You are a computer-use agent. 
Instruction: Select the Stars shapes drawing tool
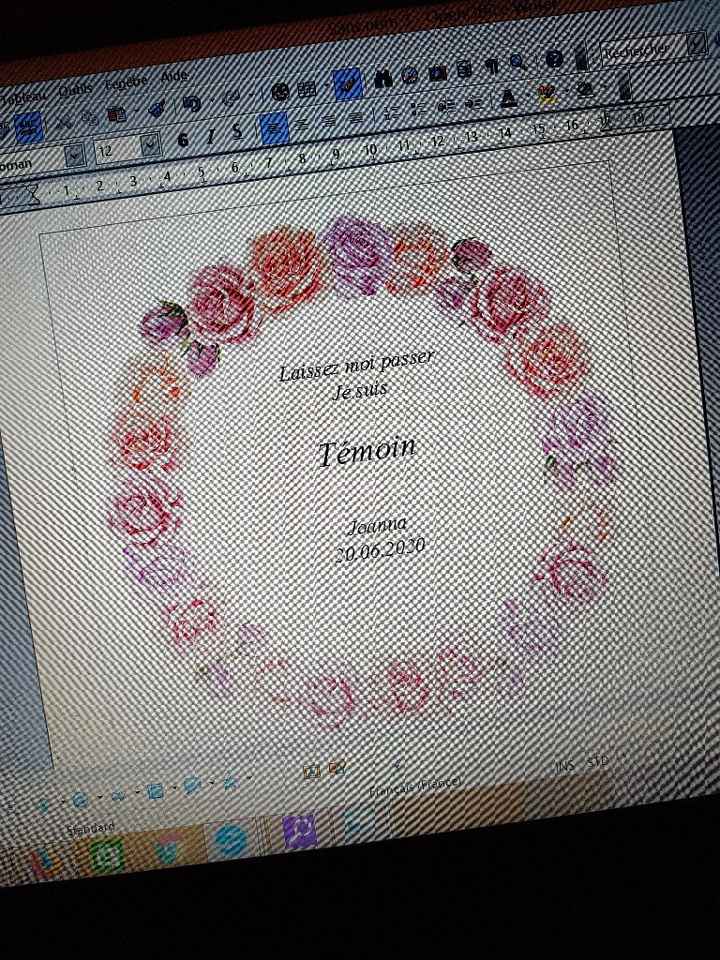(230, 782)
